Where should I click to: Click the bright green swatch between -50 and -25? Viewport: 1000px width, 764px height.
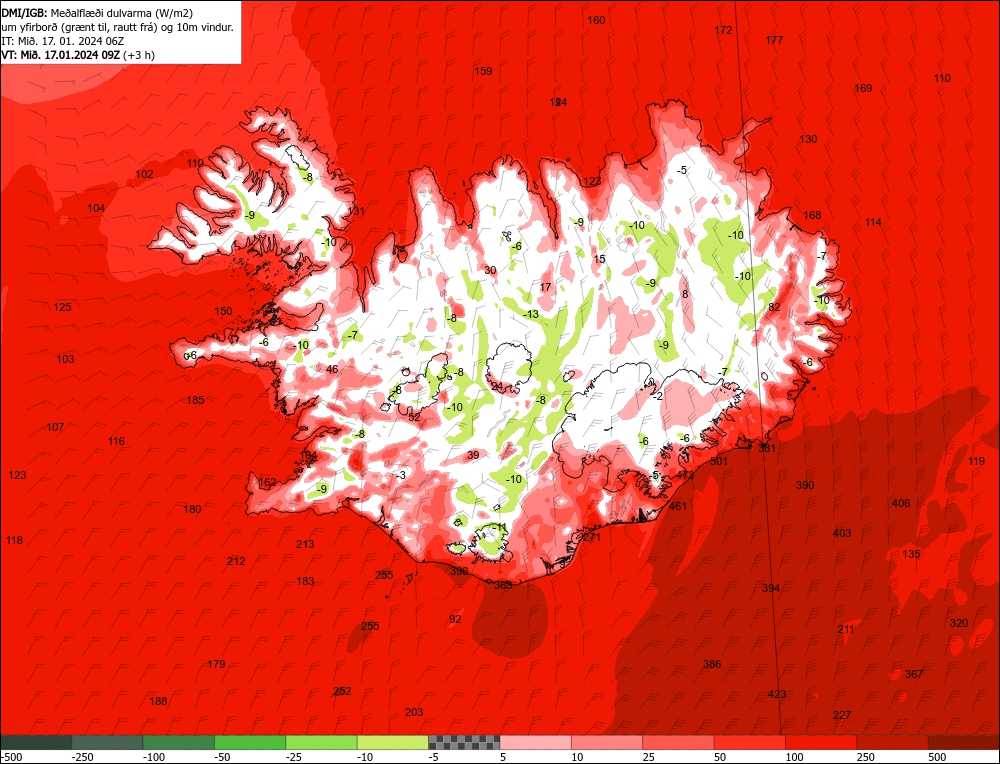(251, 742)
